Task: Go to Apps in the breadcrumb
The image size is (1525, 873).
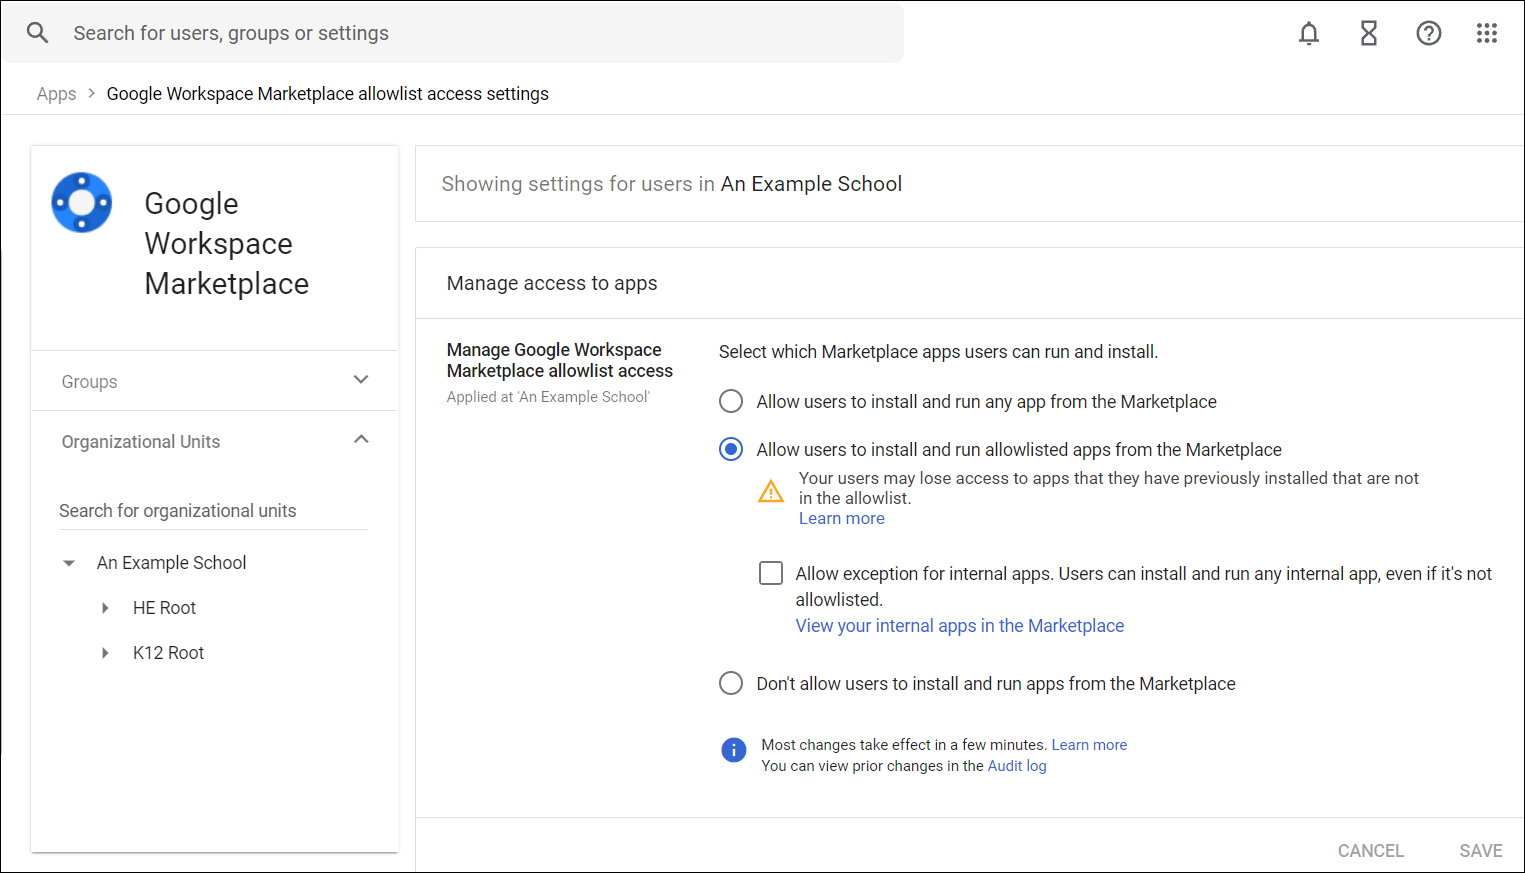Action: (56, 94)
